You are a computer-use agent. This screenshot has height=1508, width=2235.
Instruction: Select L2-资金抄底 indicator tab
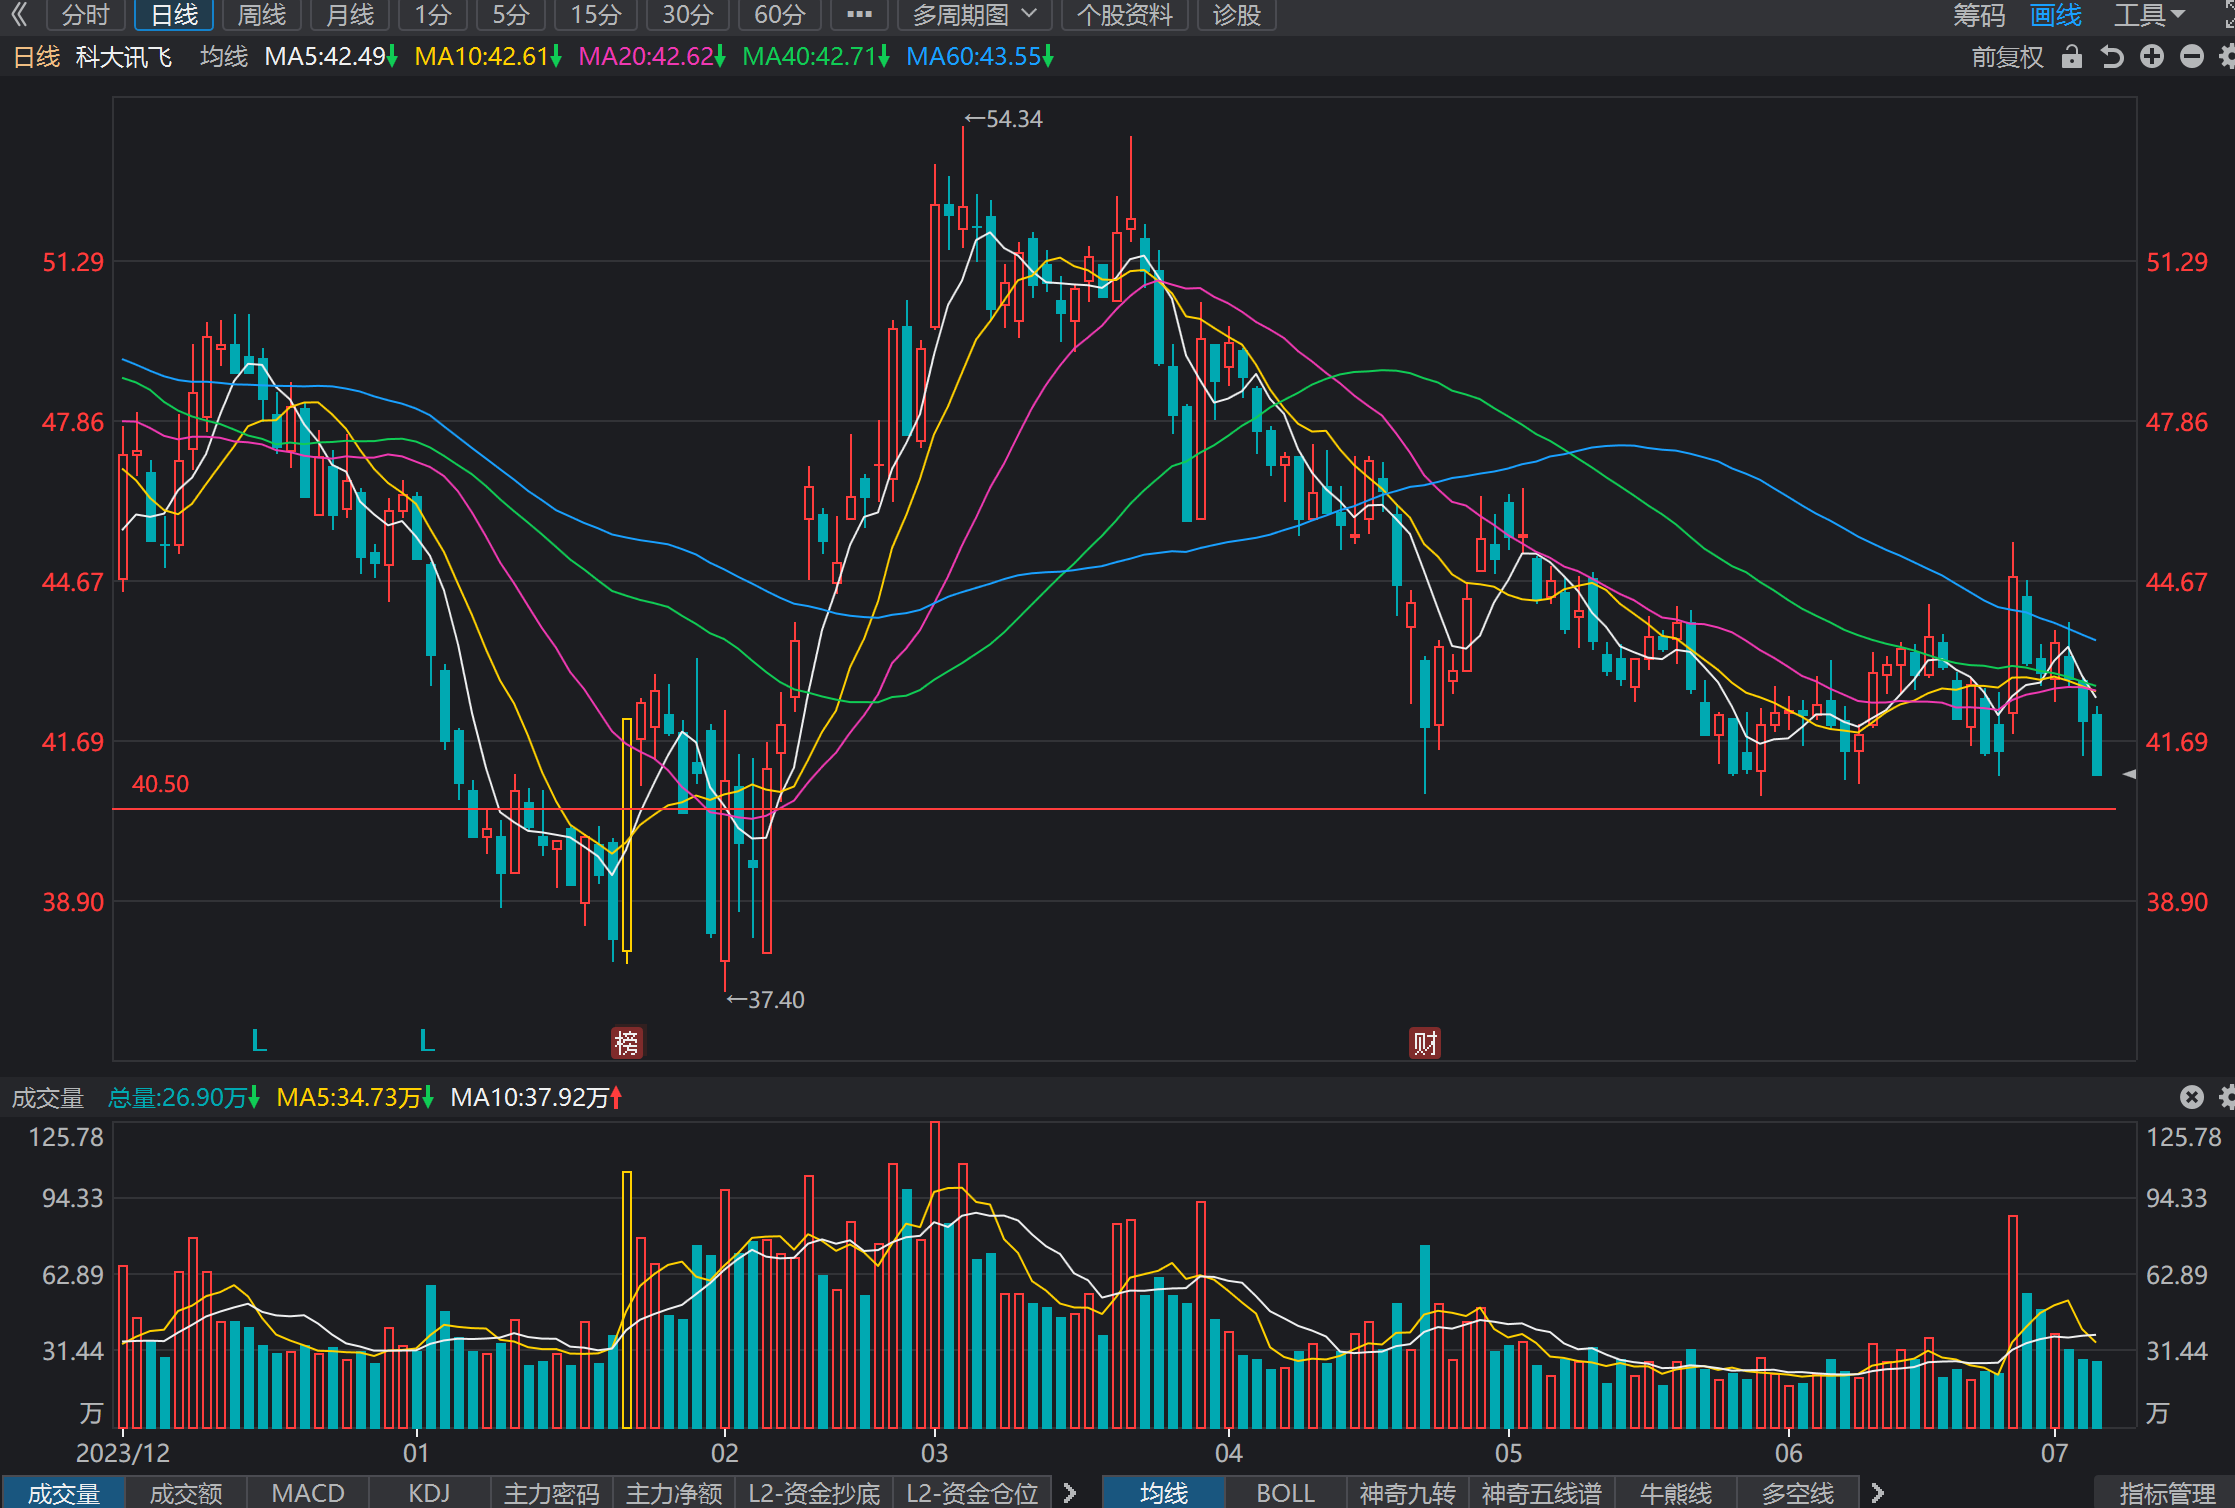[x=814, y=1493]
